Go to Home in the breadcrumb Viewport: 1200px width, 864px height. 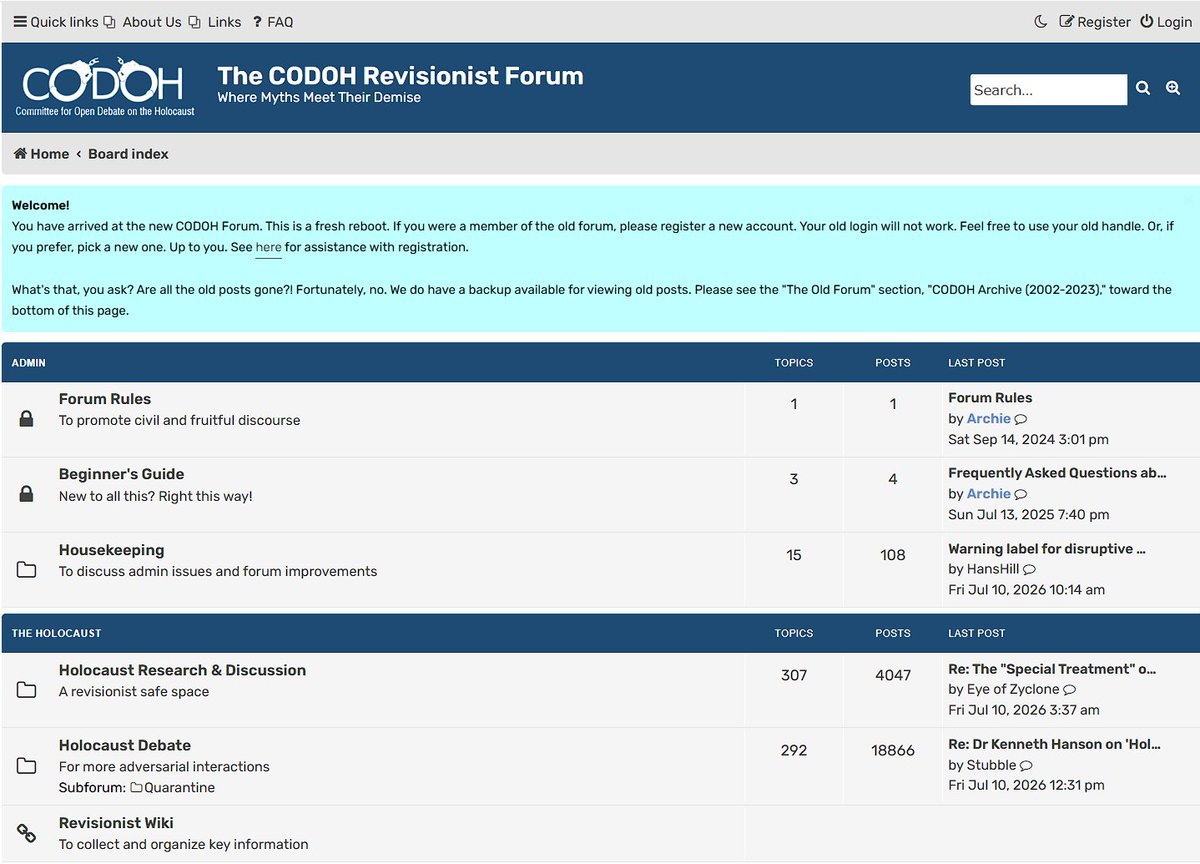tap(41, 154)
